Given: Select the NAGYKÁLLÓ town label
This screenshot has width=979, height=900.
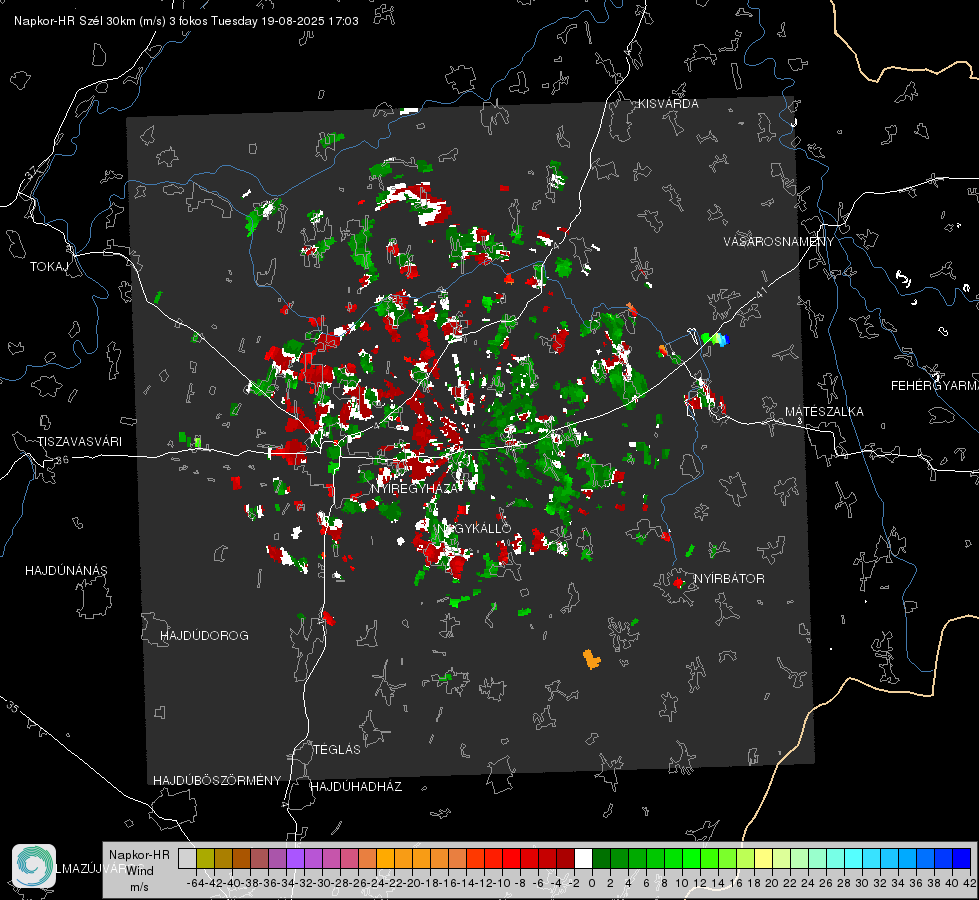Looking at the screenshot, I should tap(475, 528).
